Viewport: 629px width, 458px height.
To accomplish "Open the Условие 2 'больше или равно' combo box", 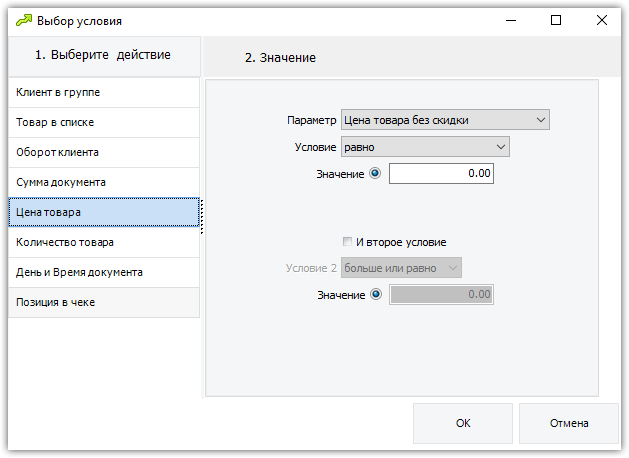I will (x=401, y=268).
